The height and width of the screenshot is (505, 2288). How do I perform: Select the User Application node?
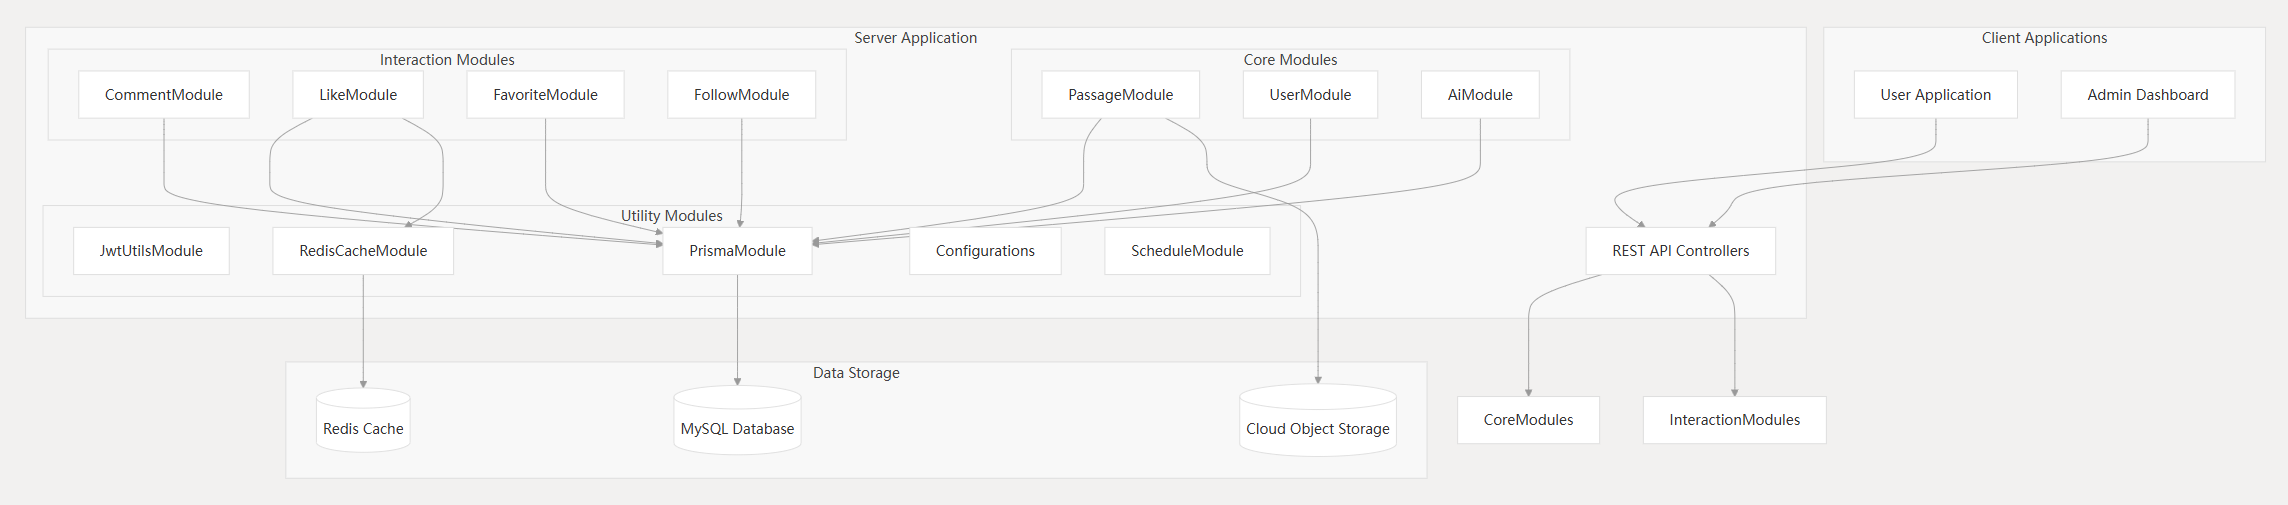click(x=1935, y=95)
